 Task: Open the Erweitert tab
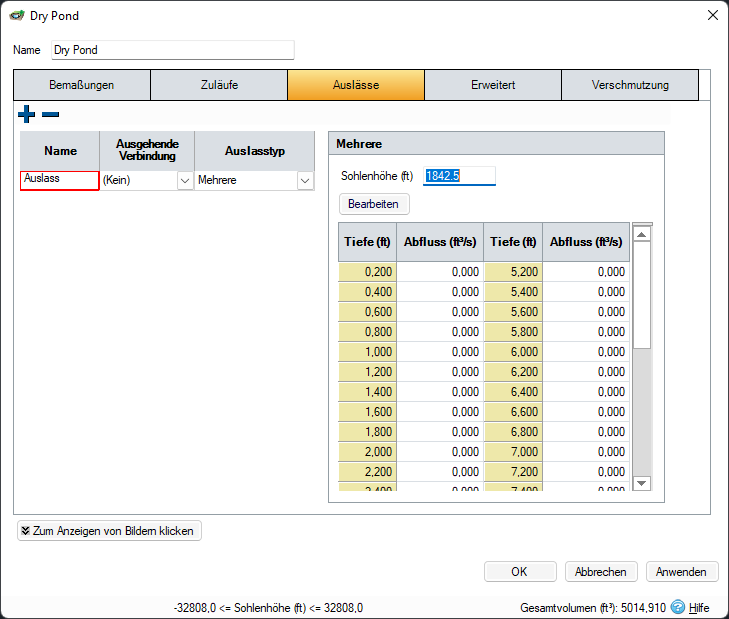(493, 85)
